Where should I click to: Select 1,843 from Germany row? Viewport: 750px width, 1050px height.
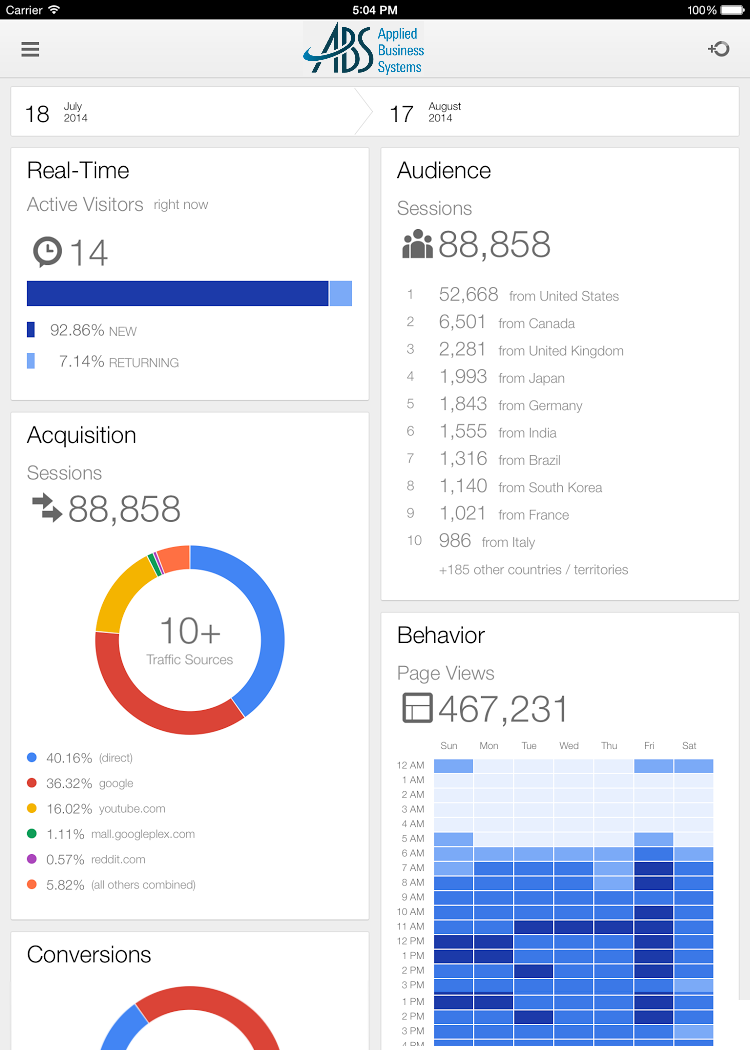click(x=494, y=404)
